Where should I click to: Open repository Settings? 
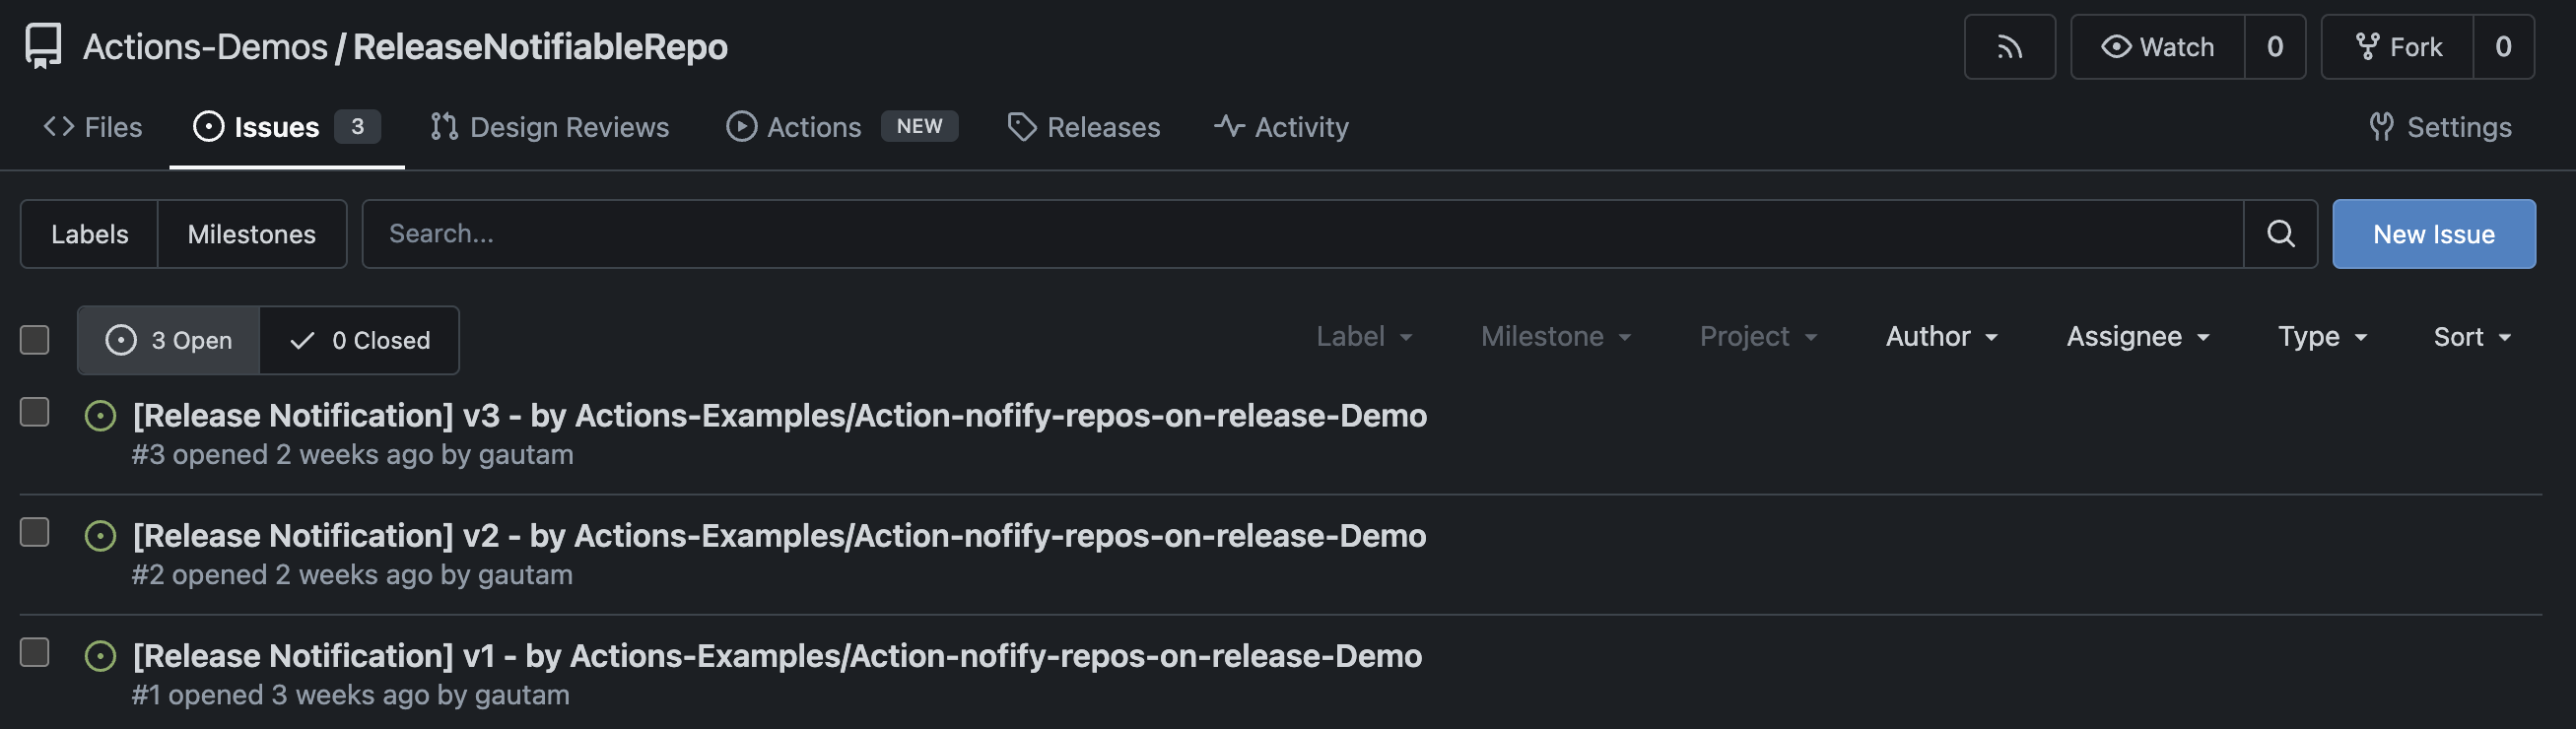pos(2439,127)
